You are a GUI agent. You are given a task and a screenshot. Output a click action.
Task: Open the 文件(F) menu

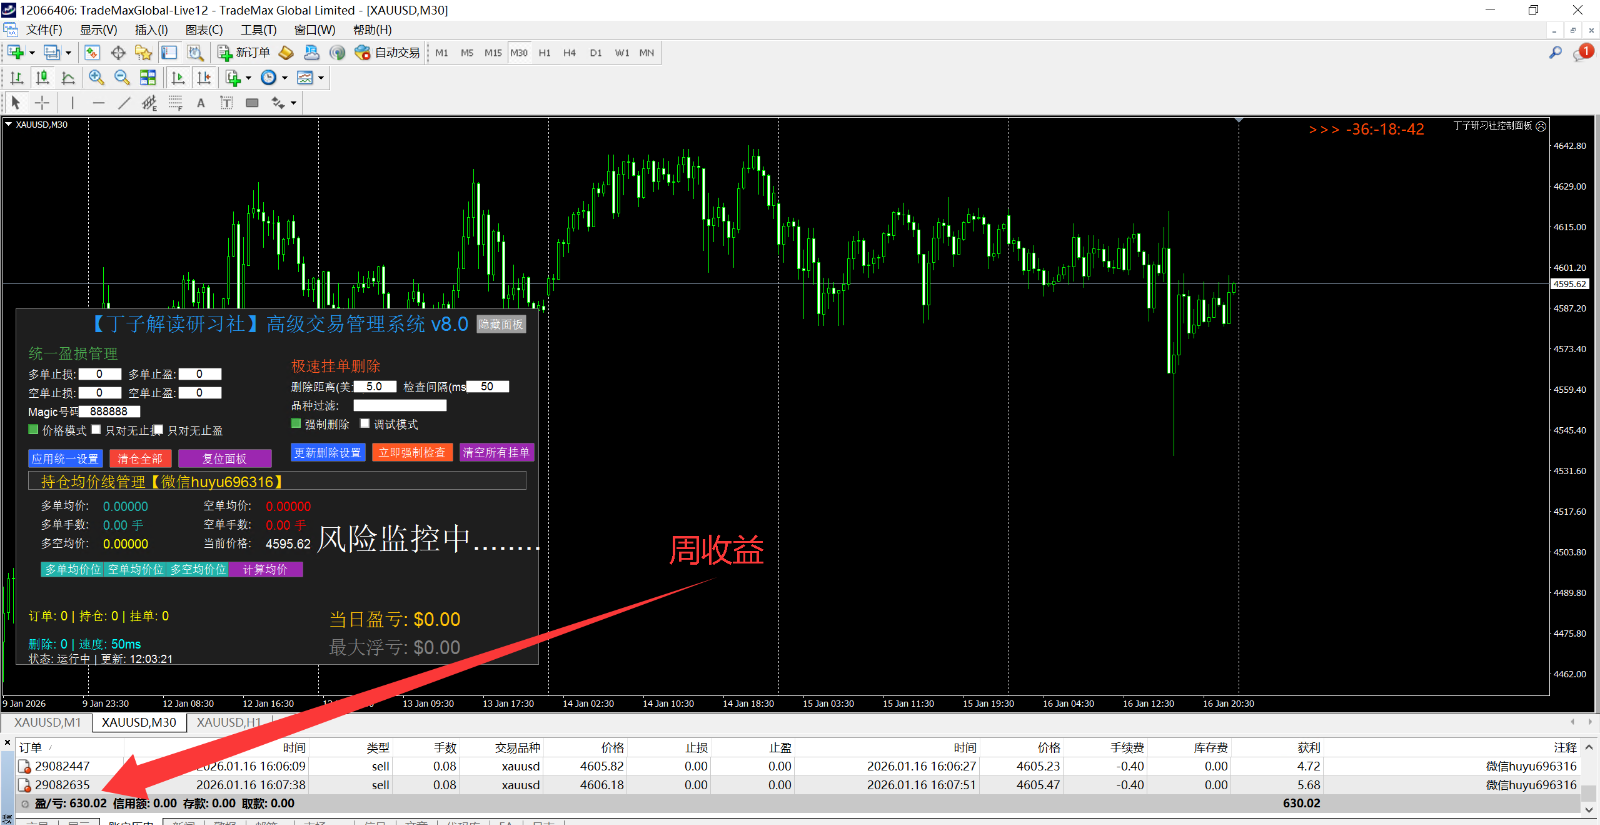44,30
